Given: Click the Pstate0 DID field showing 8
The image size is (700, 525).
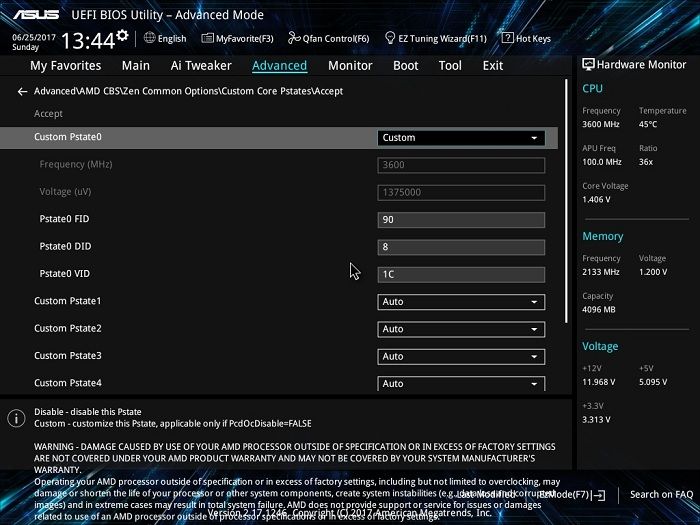Looking at the screenshot, I should click(x=461, y=247).
